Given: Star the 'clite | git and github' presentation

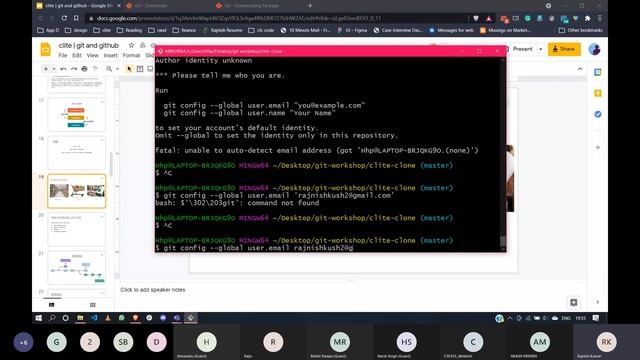Looking at the screenshot, I should point(131,45).
